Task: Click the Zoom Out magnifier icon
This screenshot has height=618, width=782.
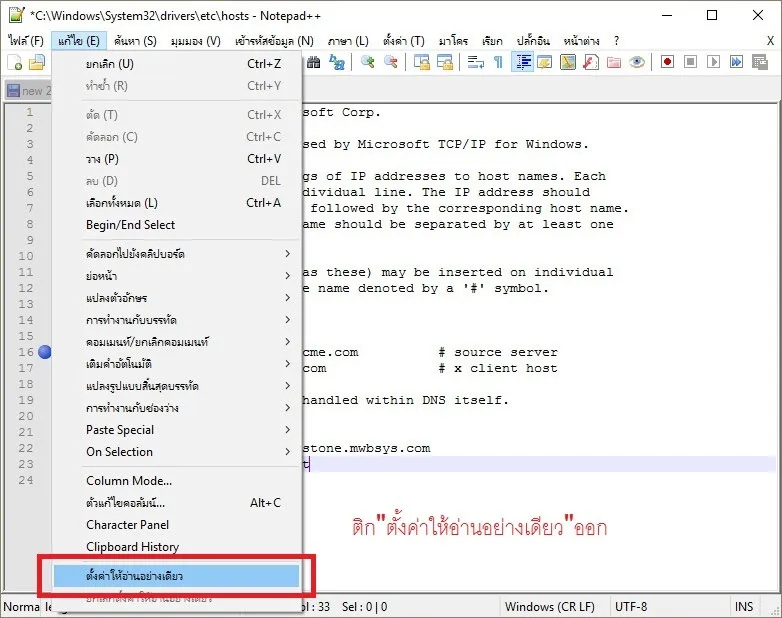Action: 391,62
